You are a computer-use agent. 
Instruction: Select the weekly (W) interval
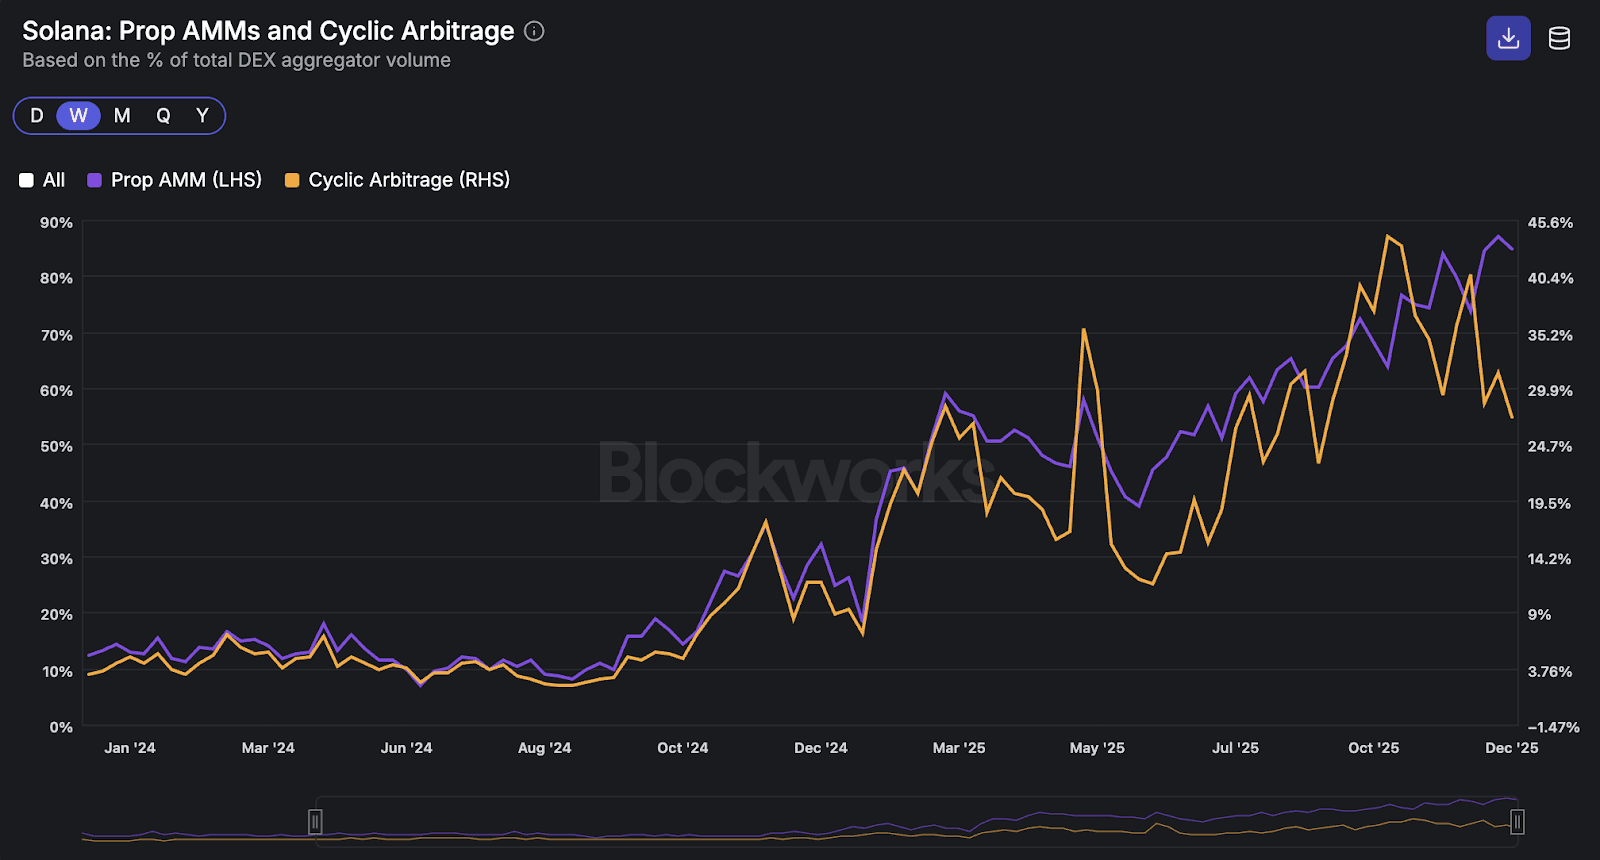tap(78, 116)
